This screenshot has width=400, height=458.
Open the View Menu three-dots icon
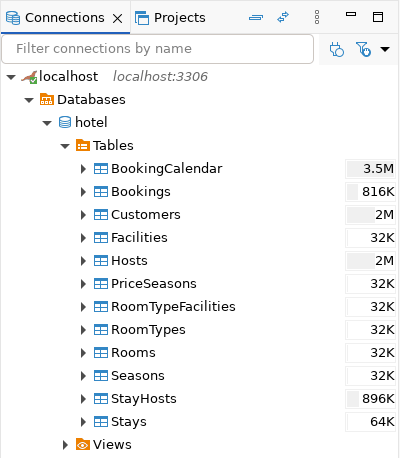click(317, 17)
